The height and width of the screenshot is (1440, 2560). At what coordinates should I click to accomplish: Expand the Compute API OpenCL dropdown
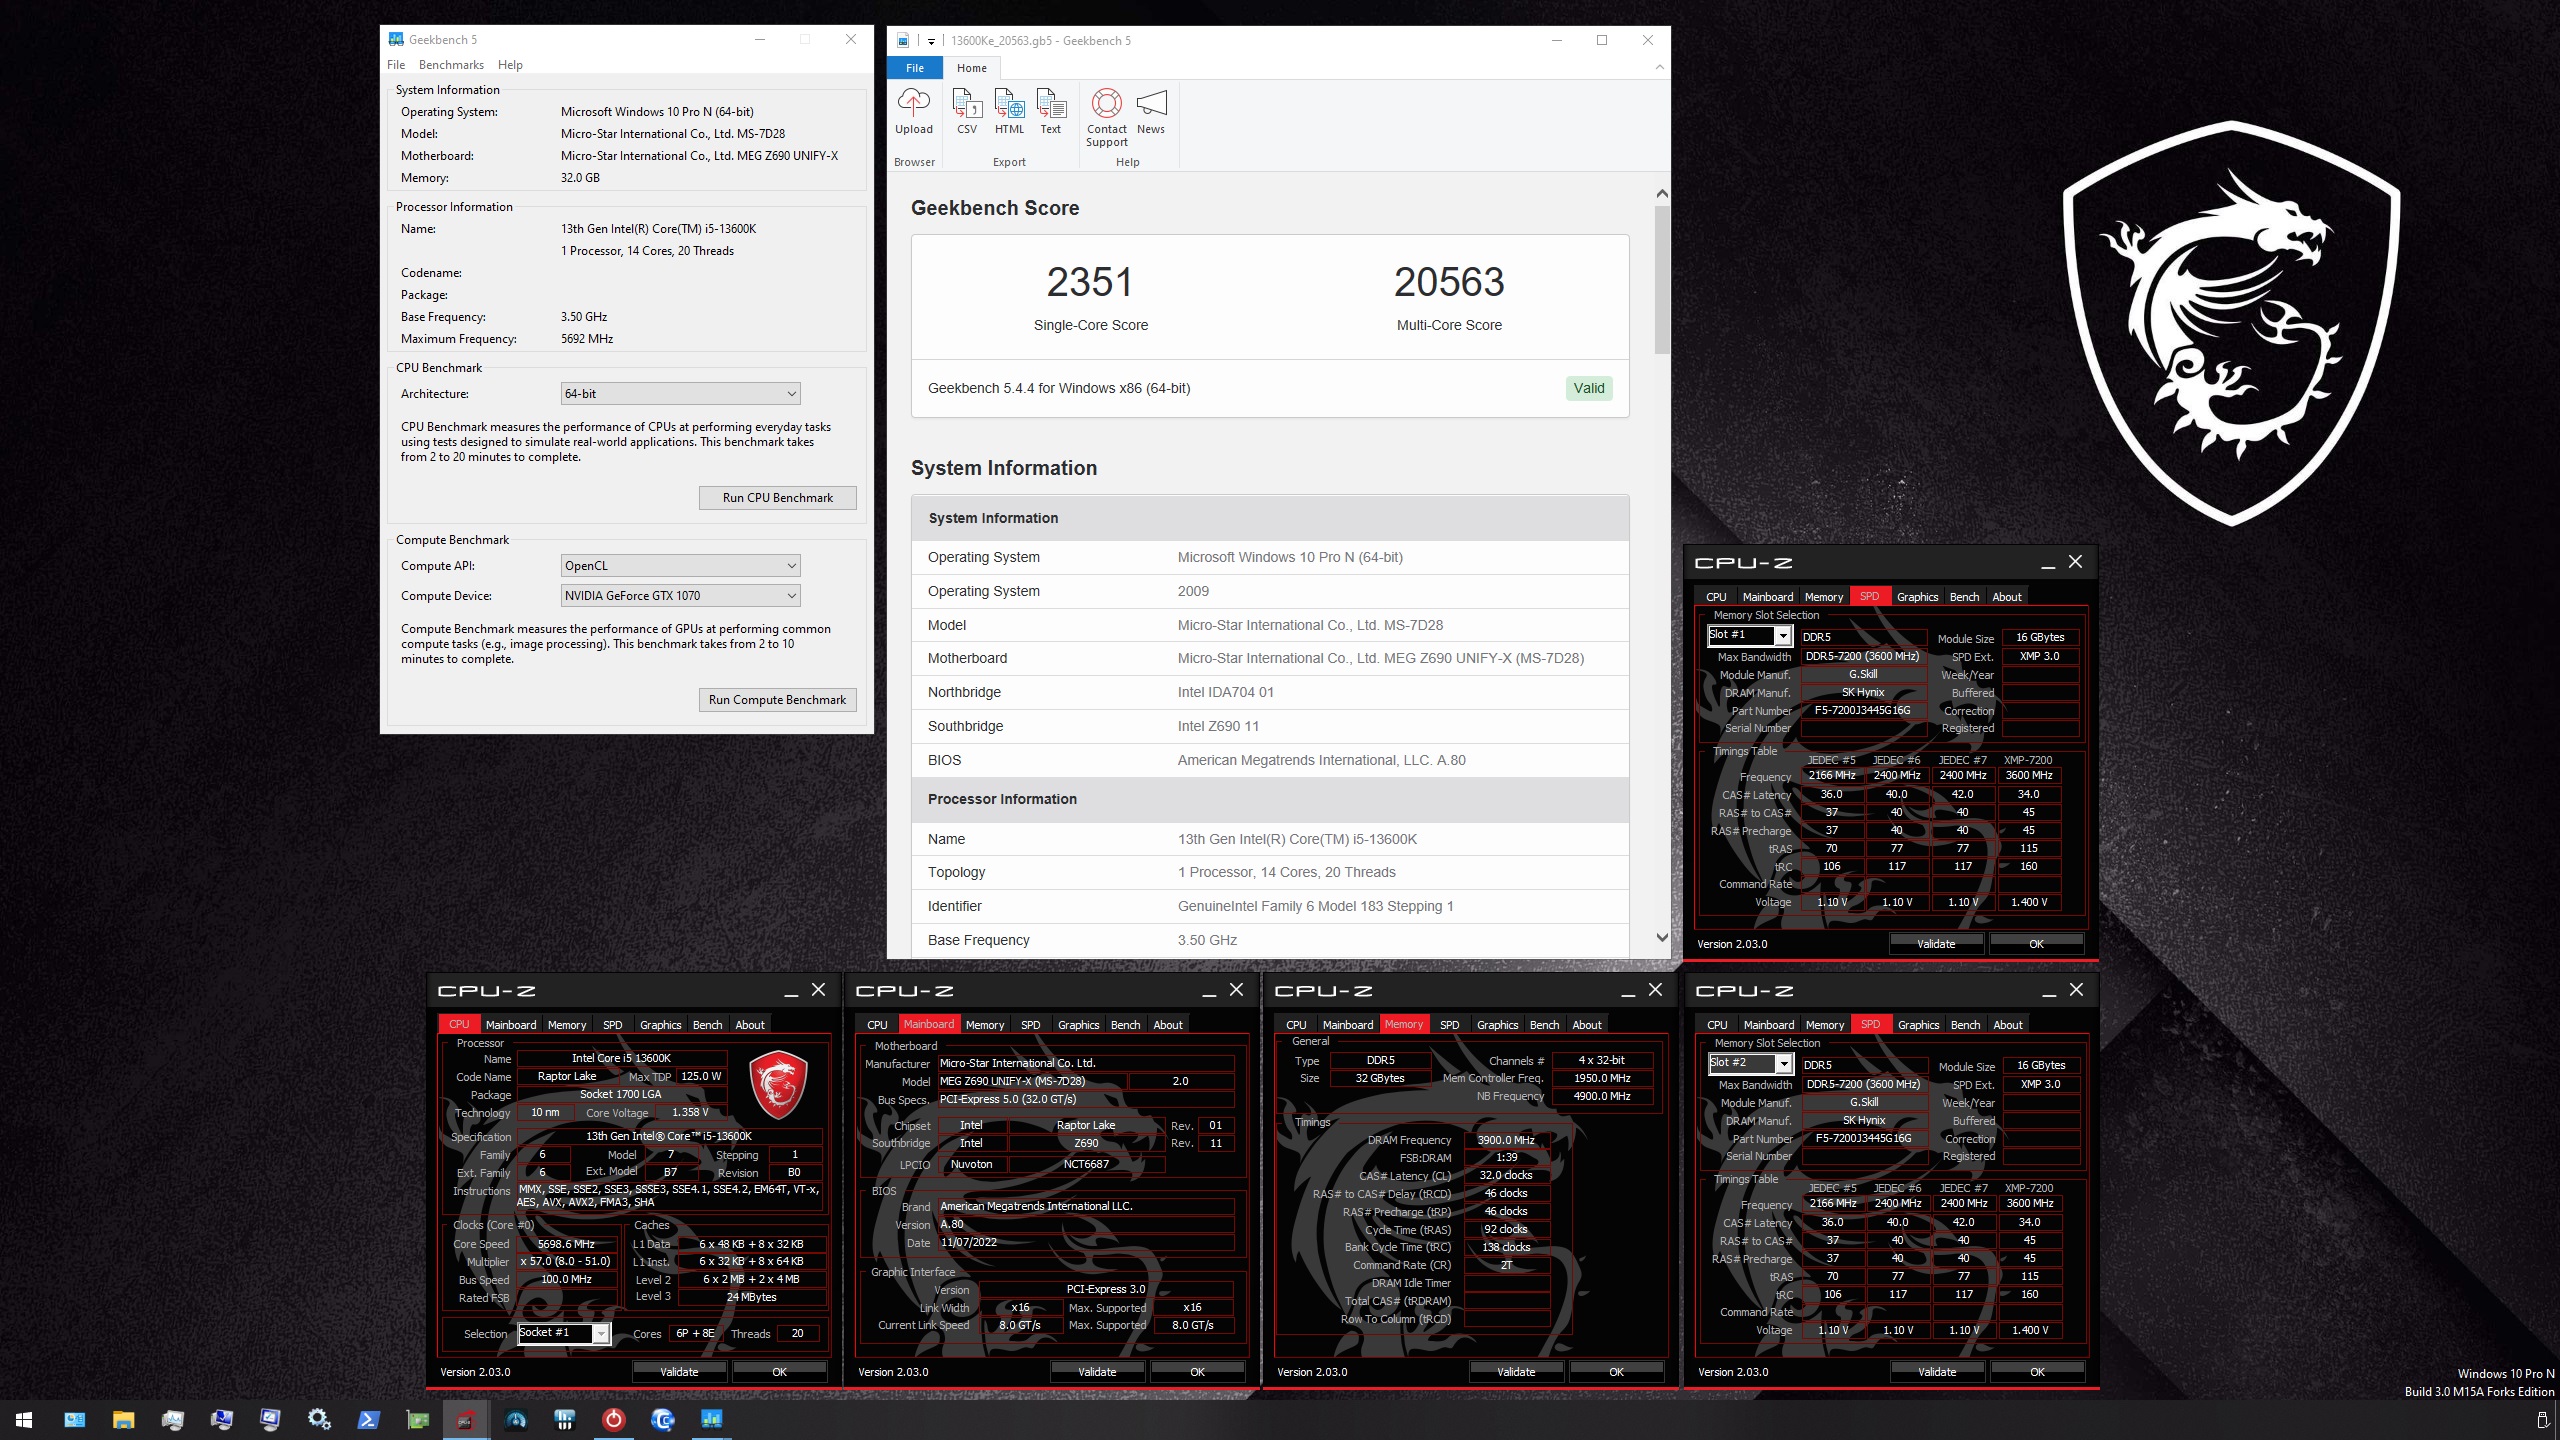[680, 566]
